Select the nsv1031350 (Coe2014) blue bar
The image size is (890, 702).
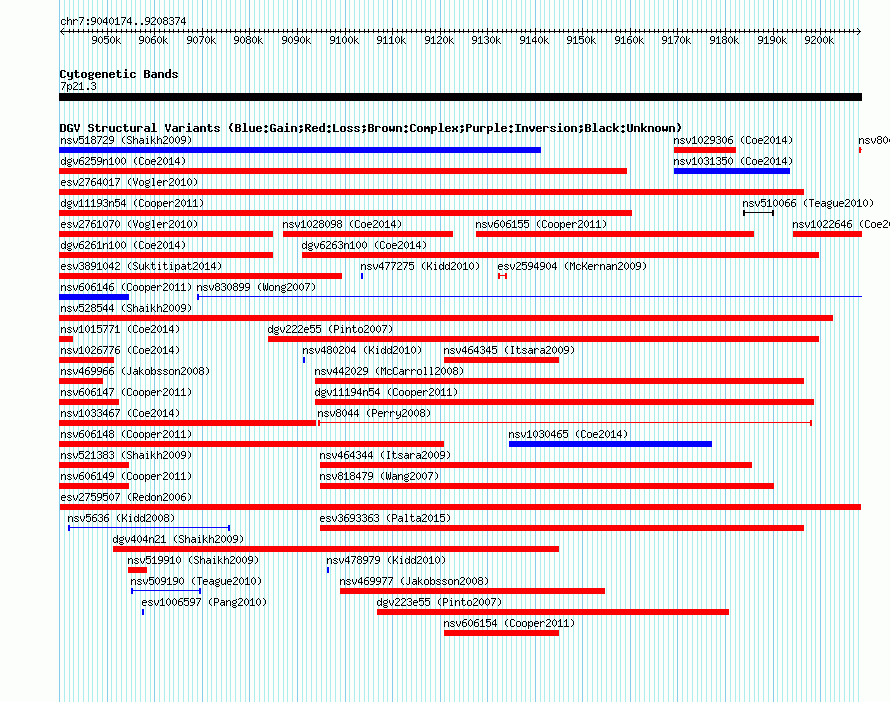pyautogui.click(x=732, y=171)
